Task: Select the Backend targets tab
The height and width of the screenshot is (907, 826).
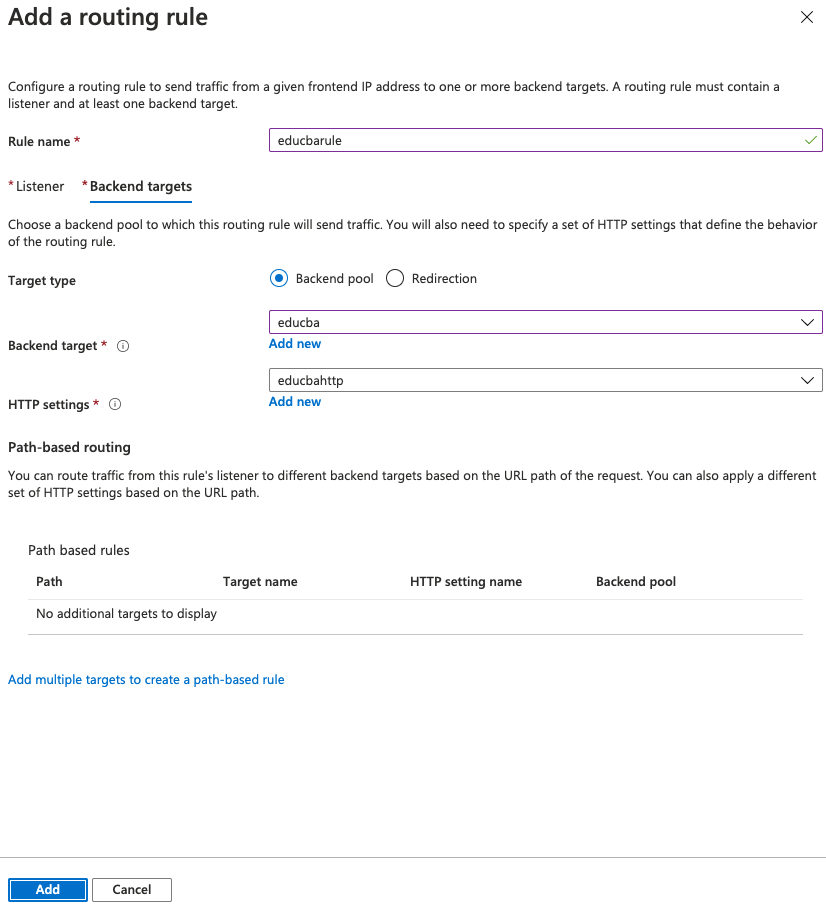Action: tap(141, 186)
